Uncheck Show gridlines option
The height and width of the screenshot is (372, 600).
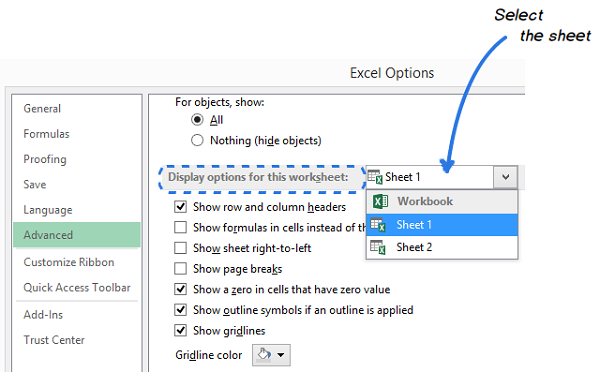pos(180,330)
